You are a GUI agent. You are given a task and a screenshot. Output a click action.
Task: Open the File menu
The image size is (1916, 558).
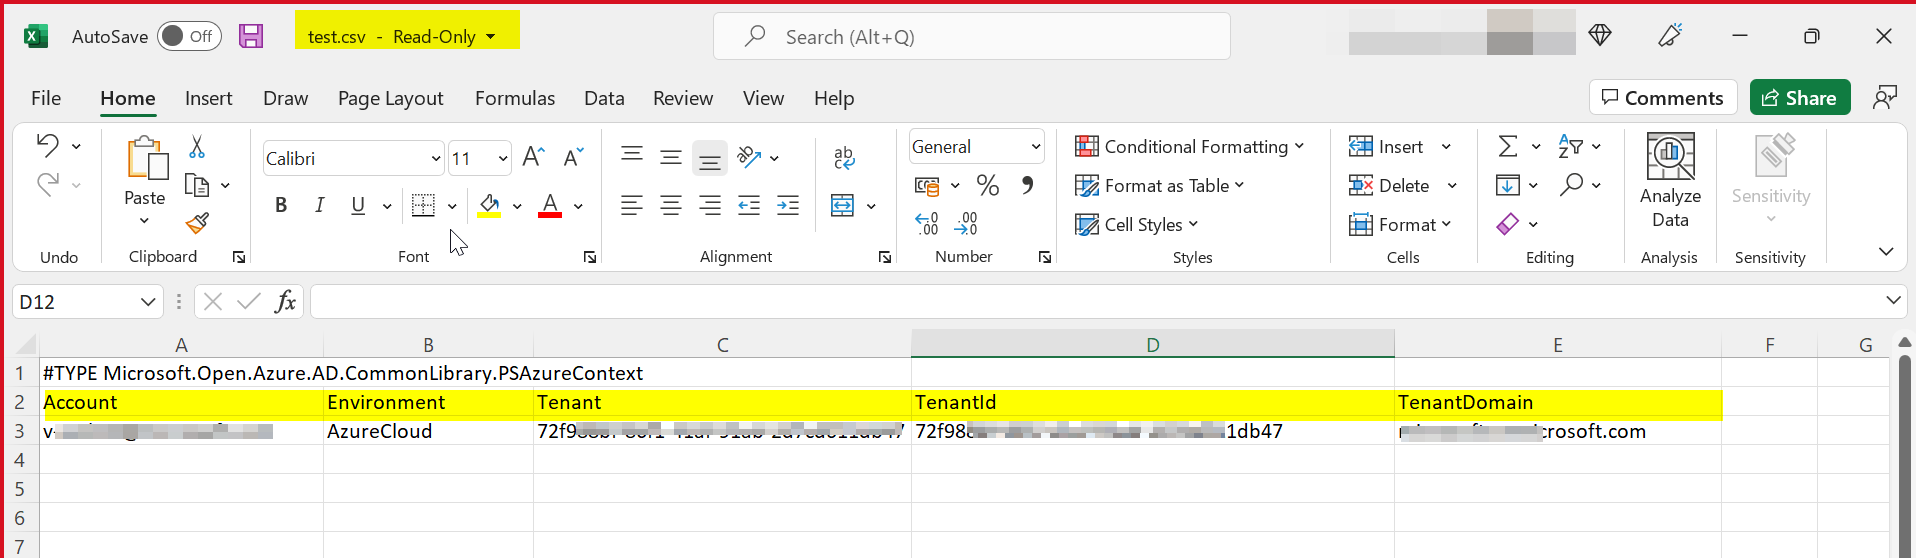click(x=46, y=98)
